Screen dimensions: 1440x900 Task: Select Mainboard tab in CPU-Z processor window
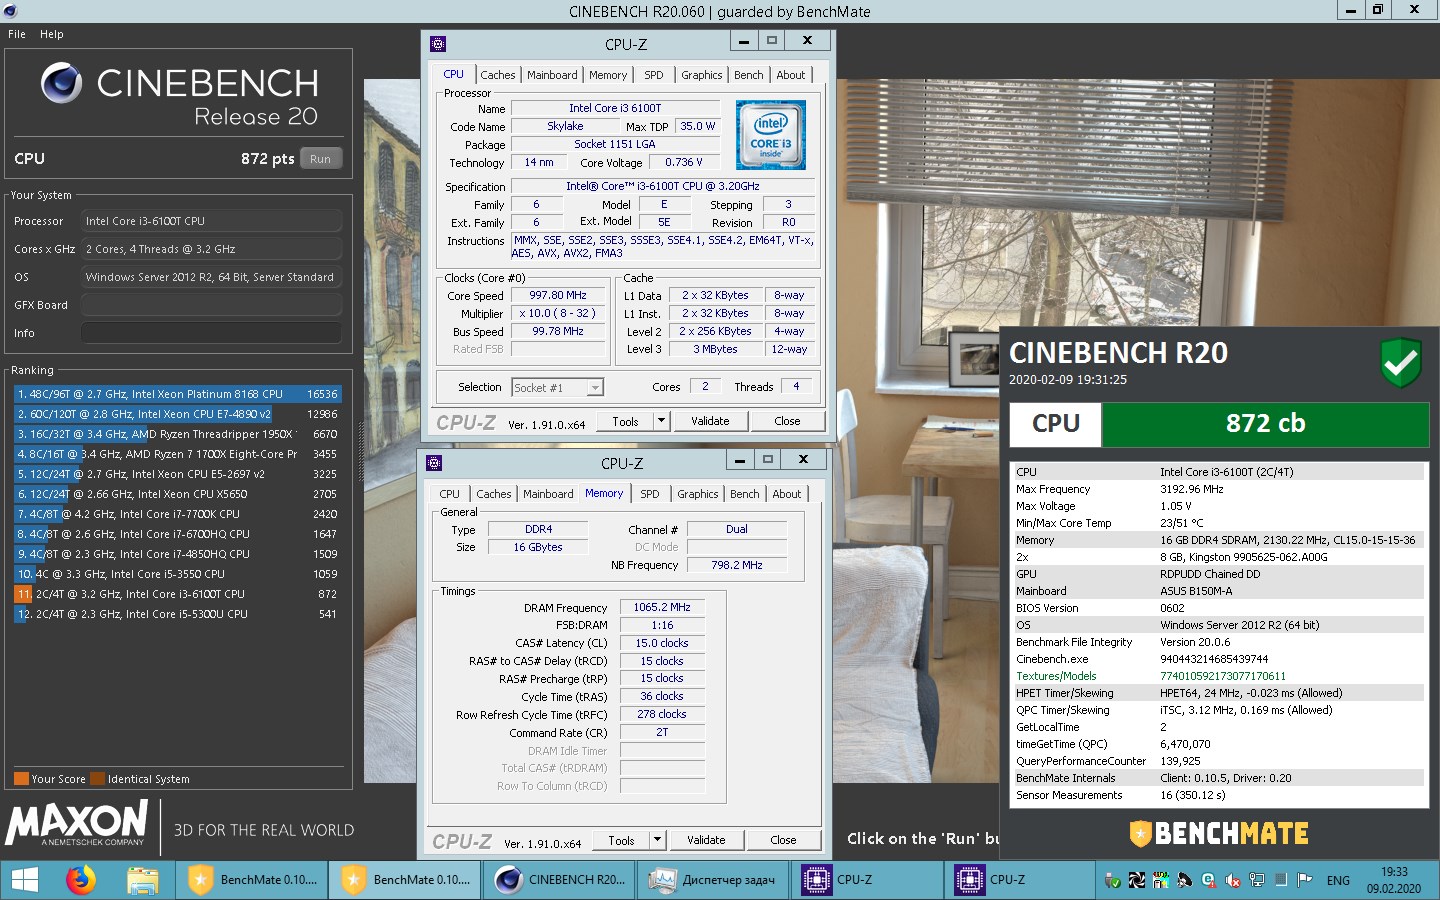552,75
